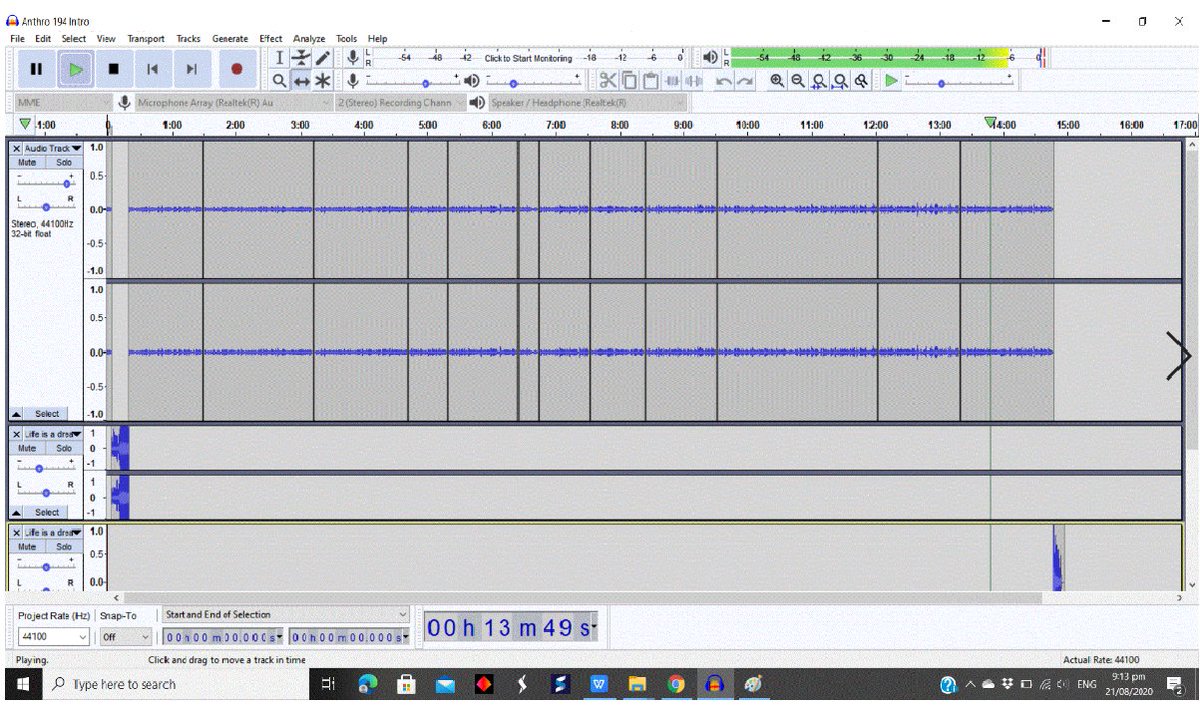
Task: Enable the Multi-Tool mode
Action: point(320,80)
